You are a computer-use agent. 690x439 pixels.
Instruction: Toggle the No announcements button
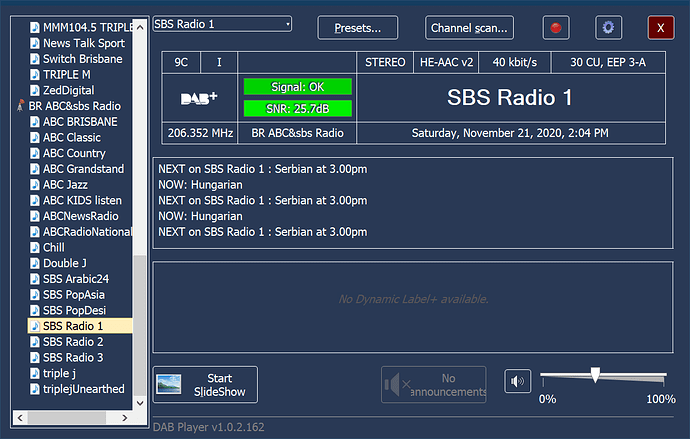(436, 384)
